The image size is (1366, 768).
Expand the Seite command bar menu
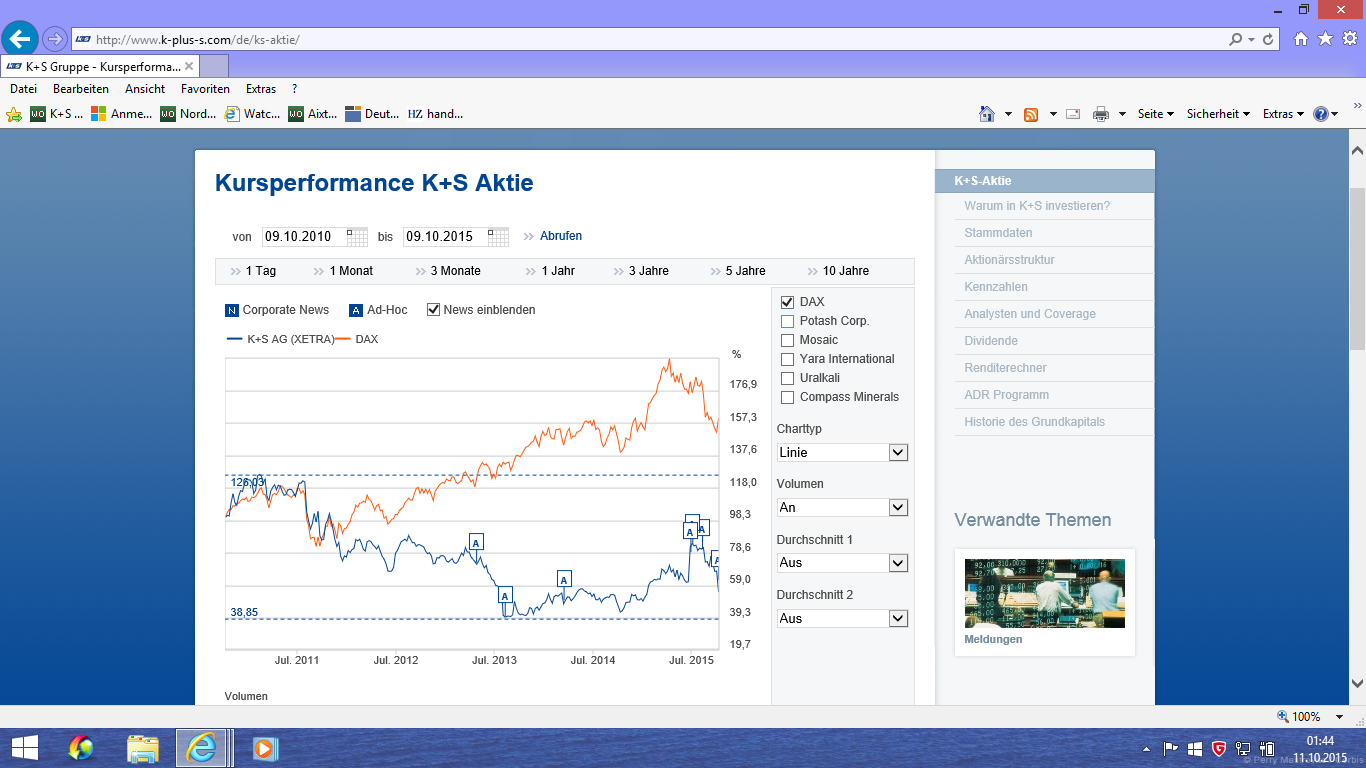click(x=1155, y=114)
